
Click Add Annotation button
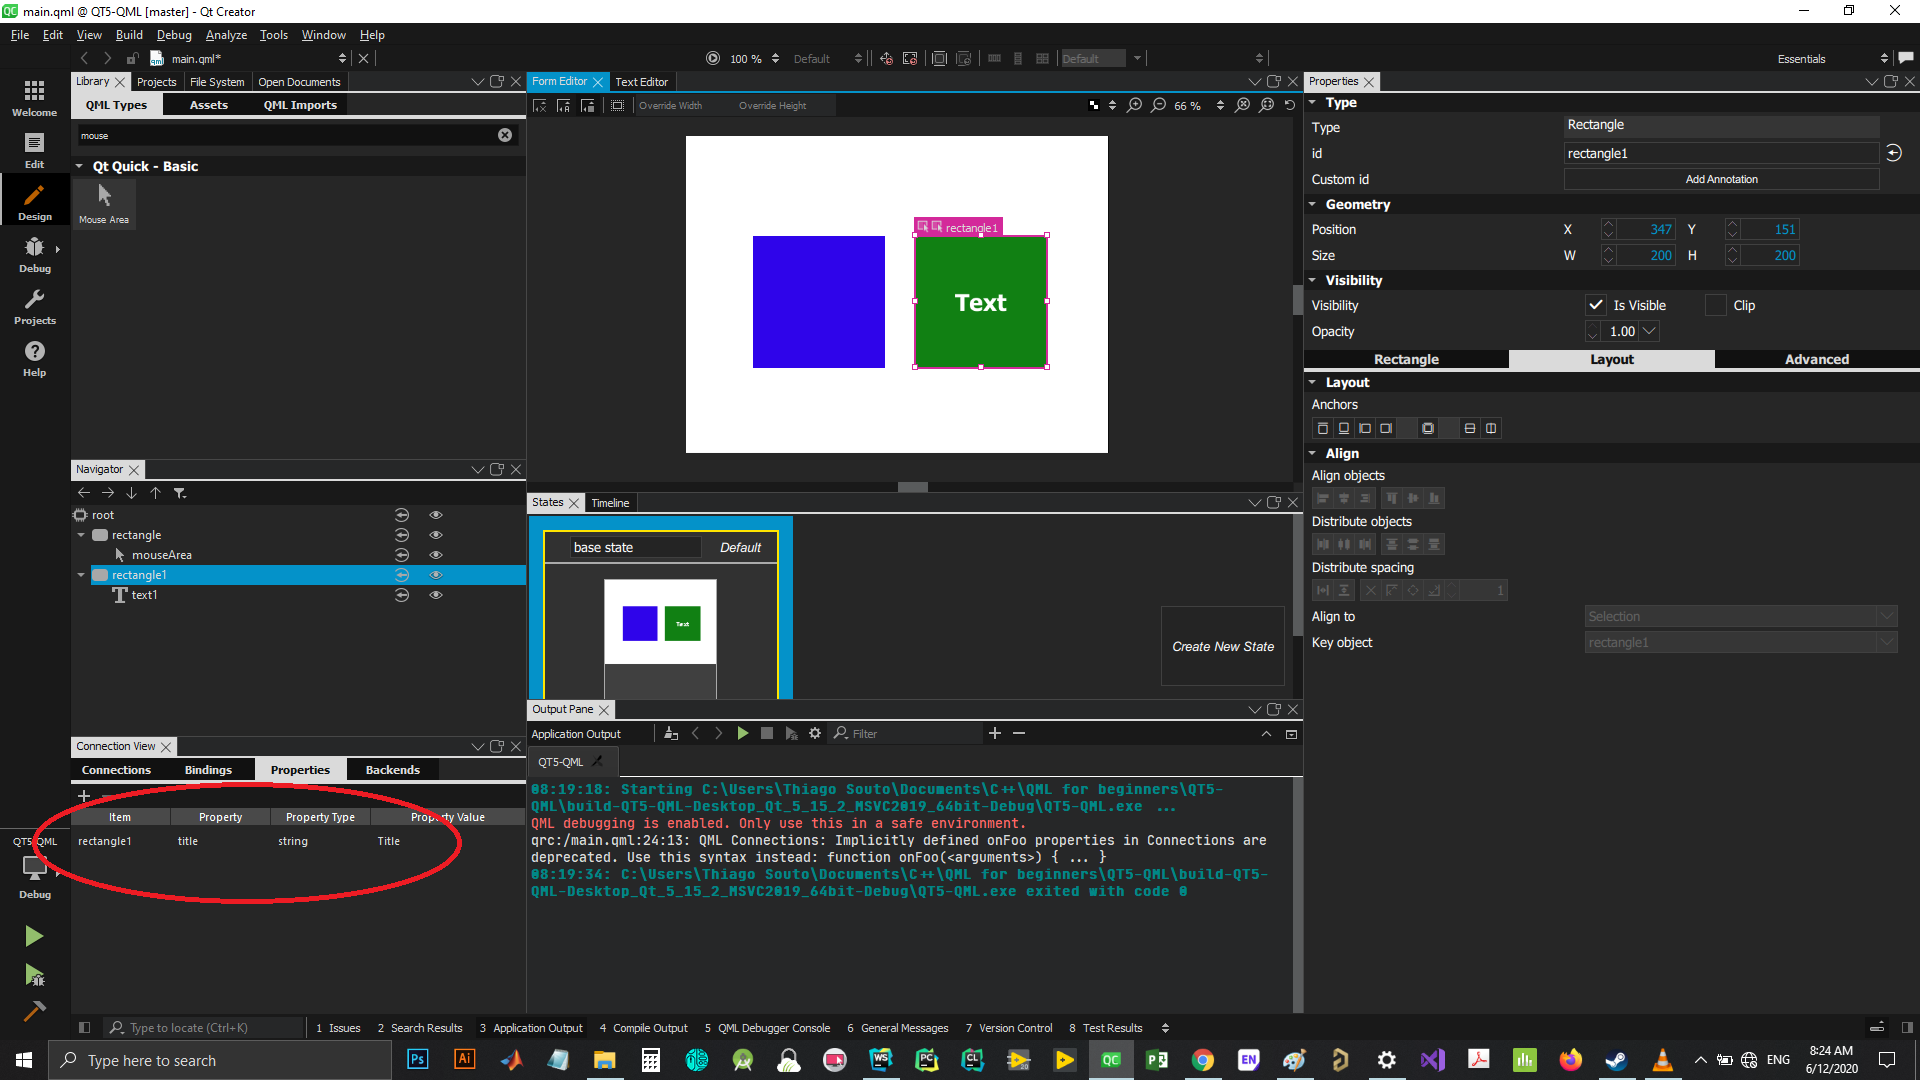(x=1721, y=179)
